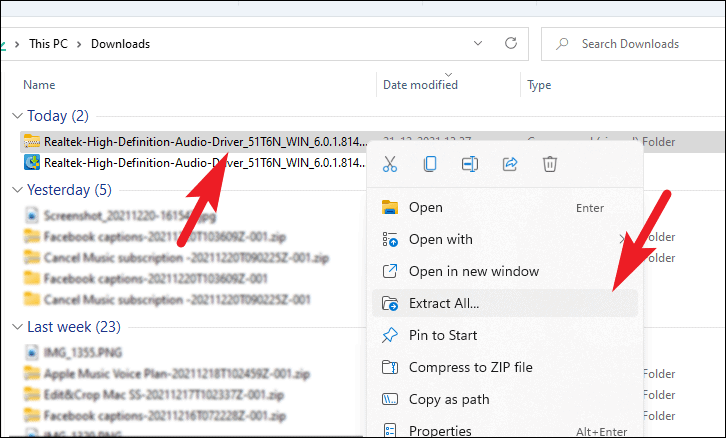The width and height of the screenshot is (726, 438).
Task: Click the Compress to ZIP icon
Action: [390, 367]
